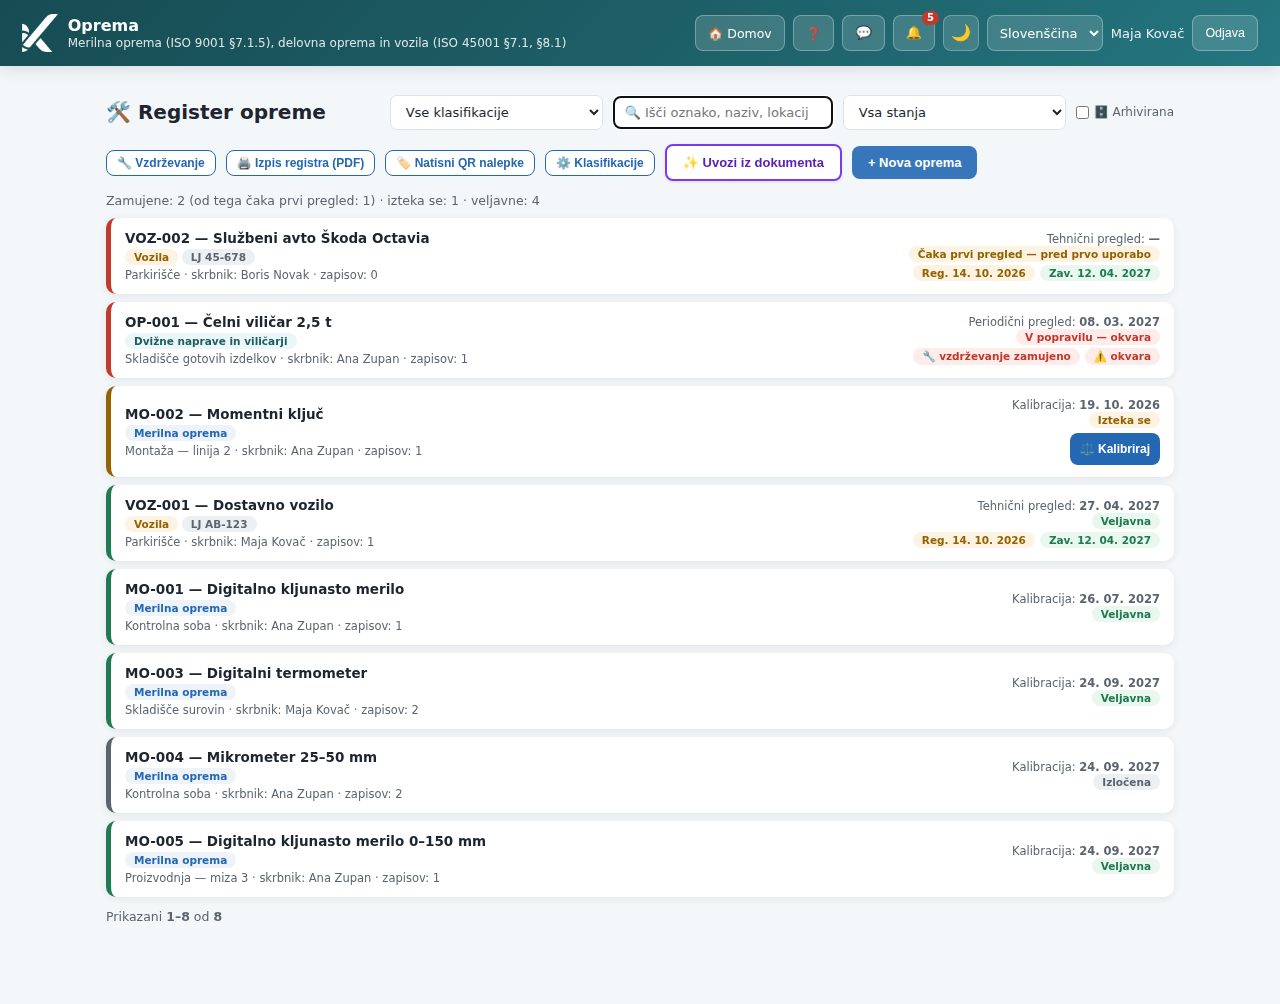Click the Izteka se status badge

point(1124,420)
